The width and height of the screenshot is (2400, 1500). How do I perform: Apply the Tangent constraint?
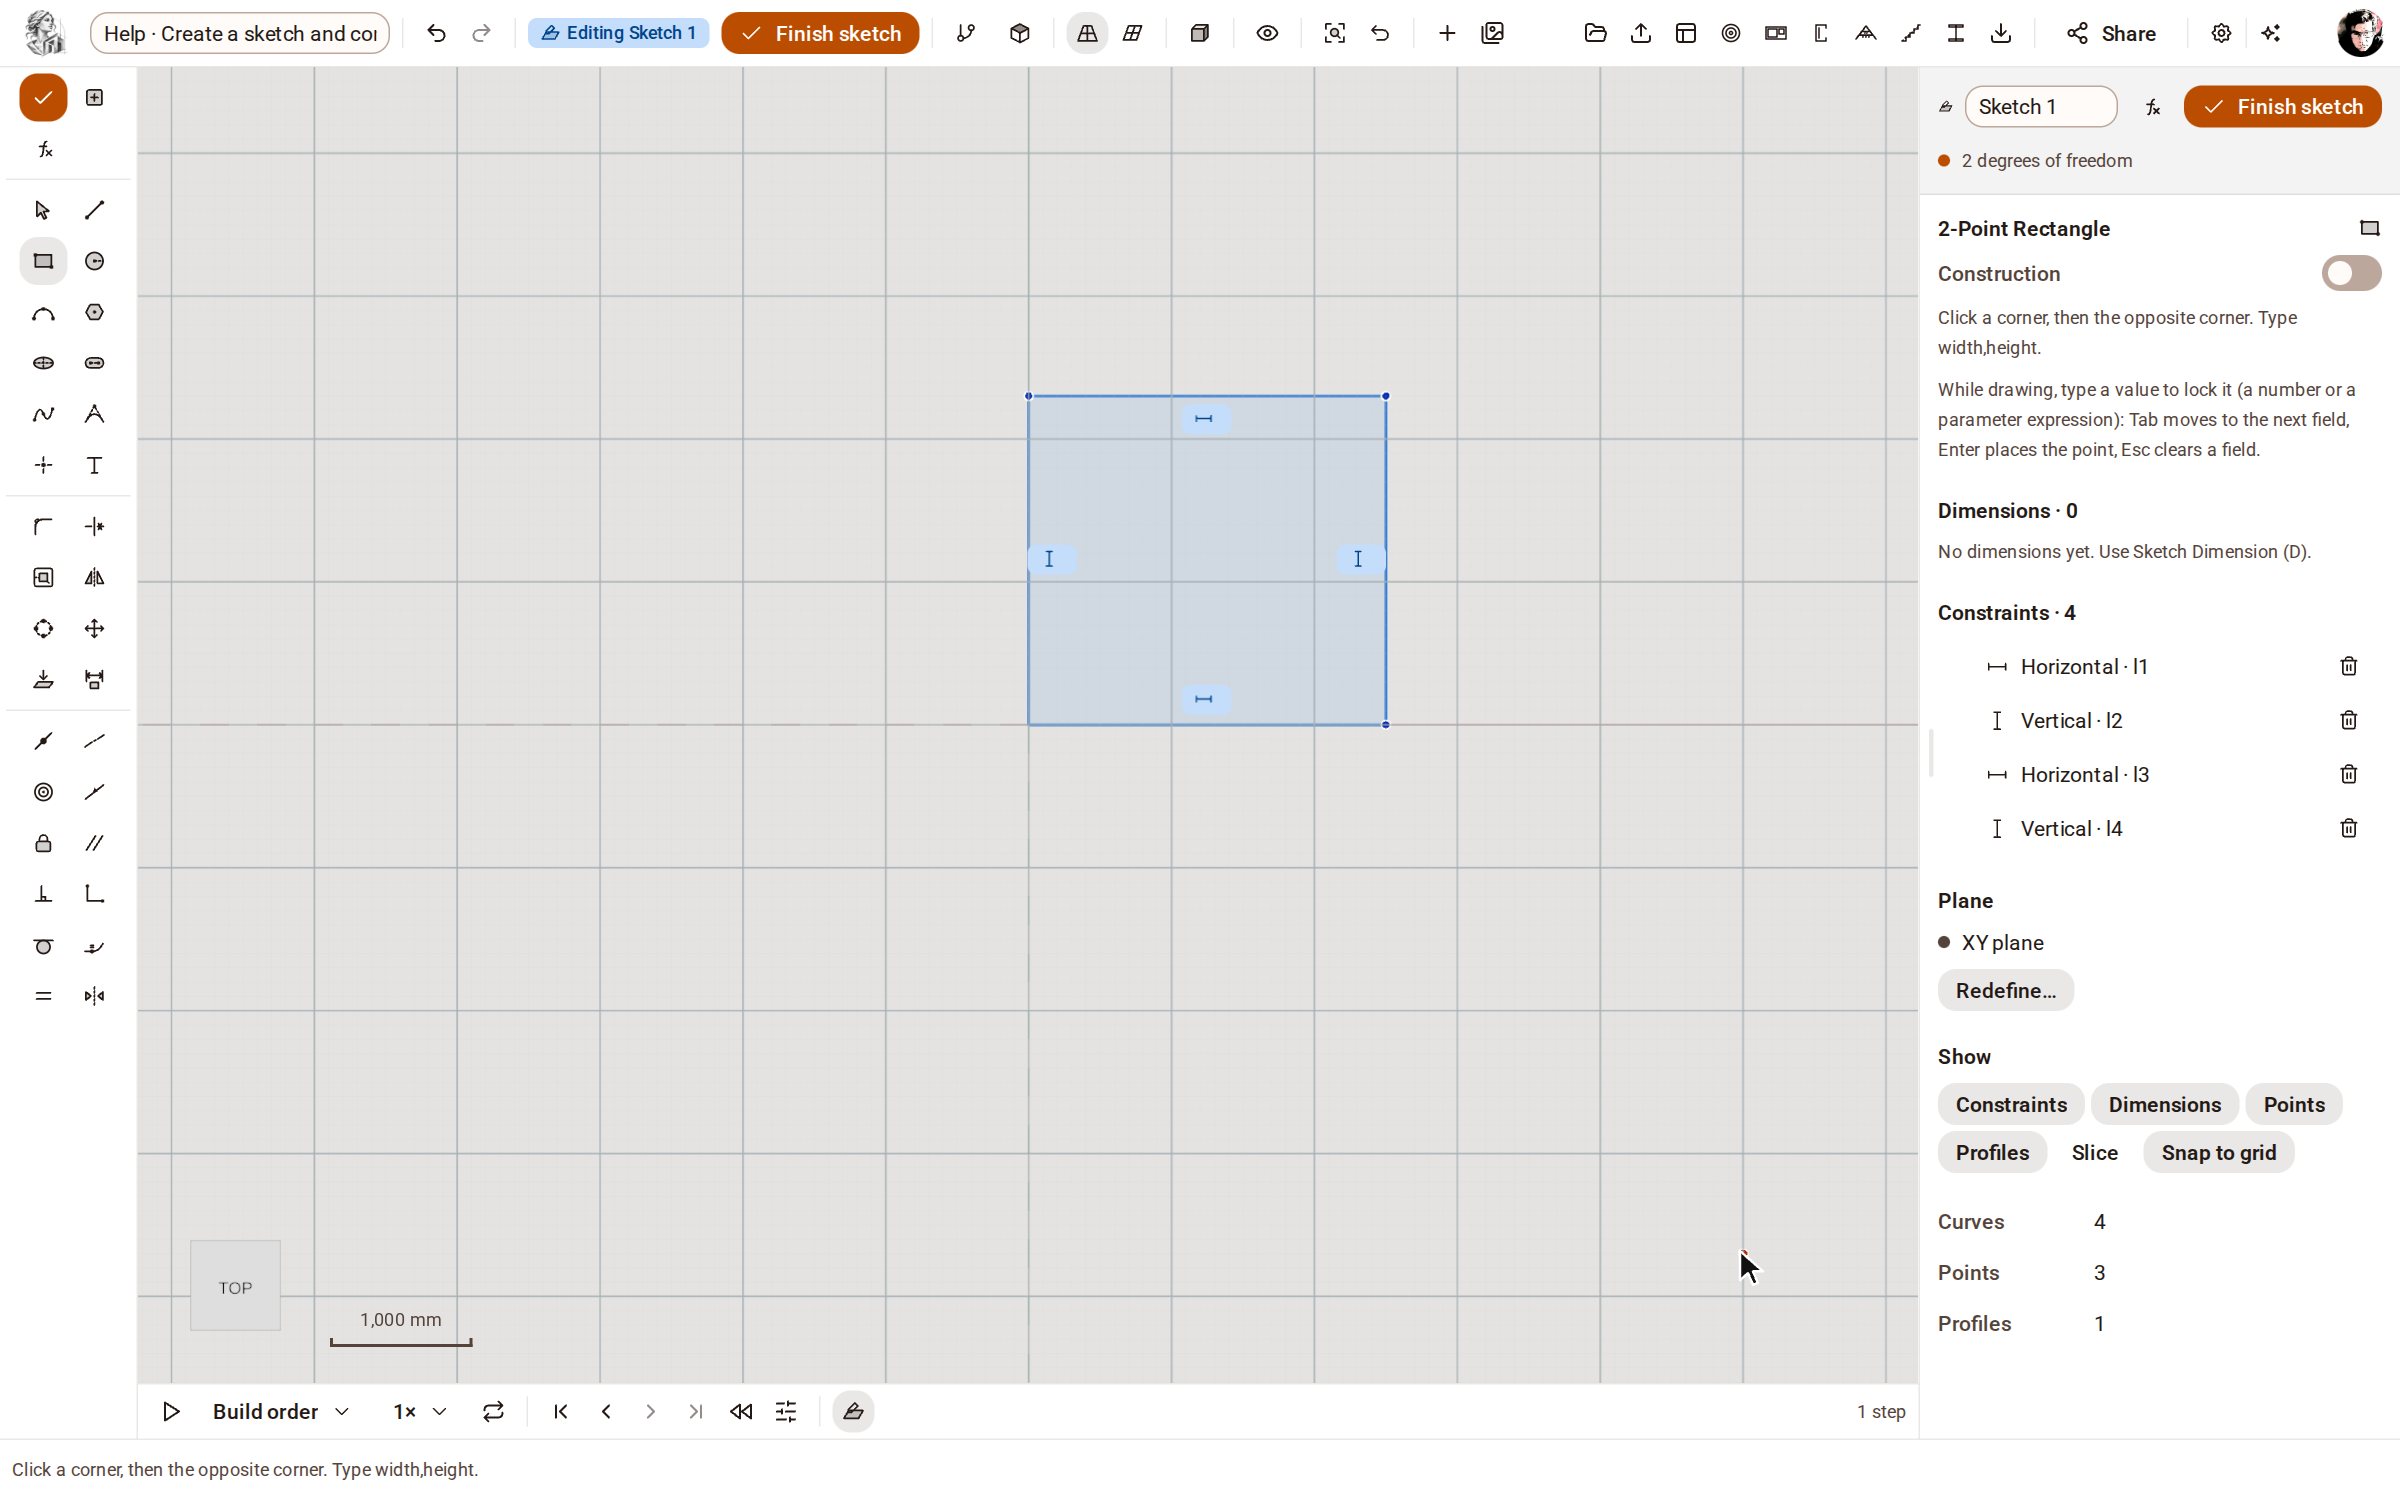43,945
